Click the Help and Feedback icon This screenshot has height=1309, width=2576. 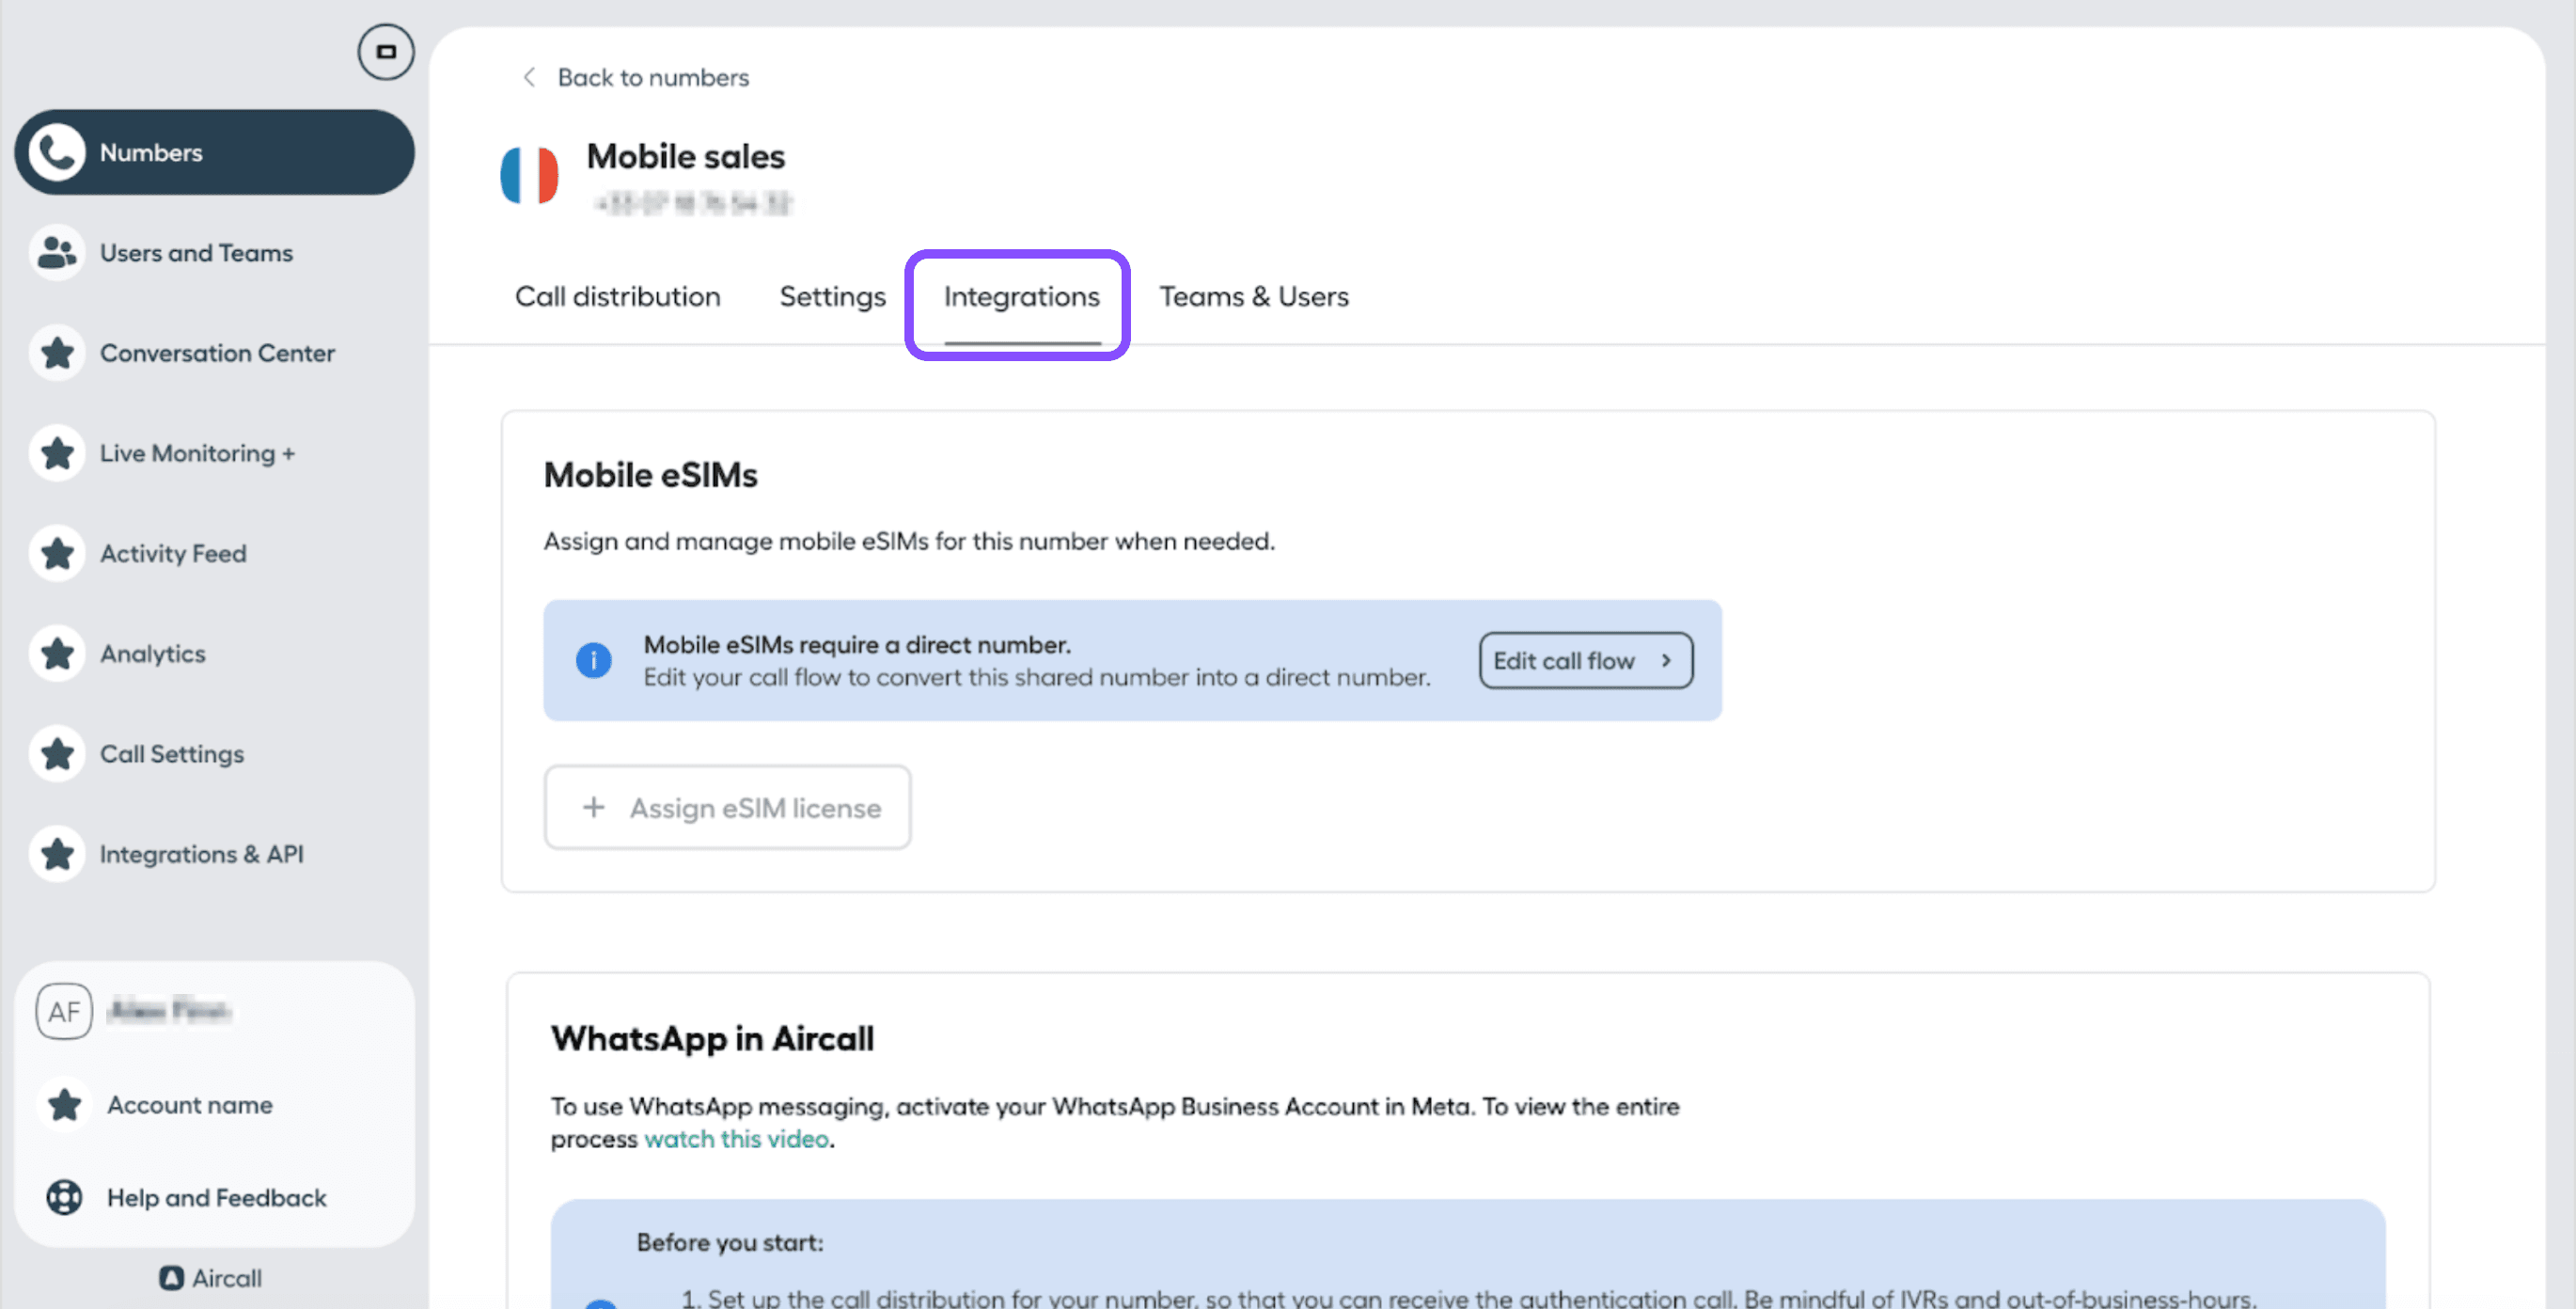(63, 1198)
